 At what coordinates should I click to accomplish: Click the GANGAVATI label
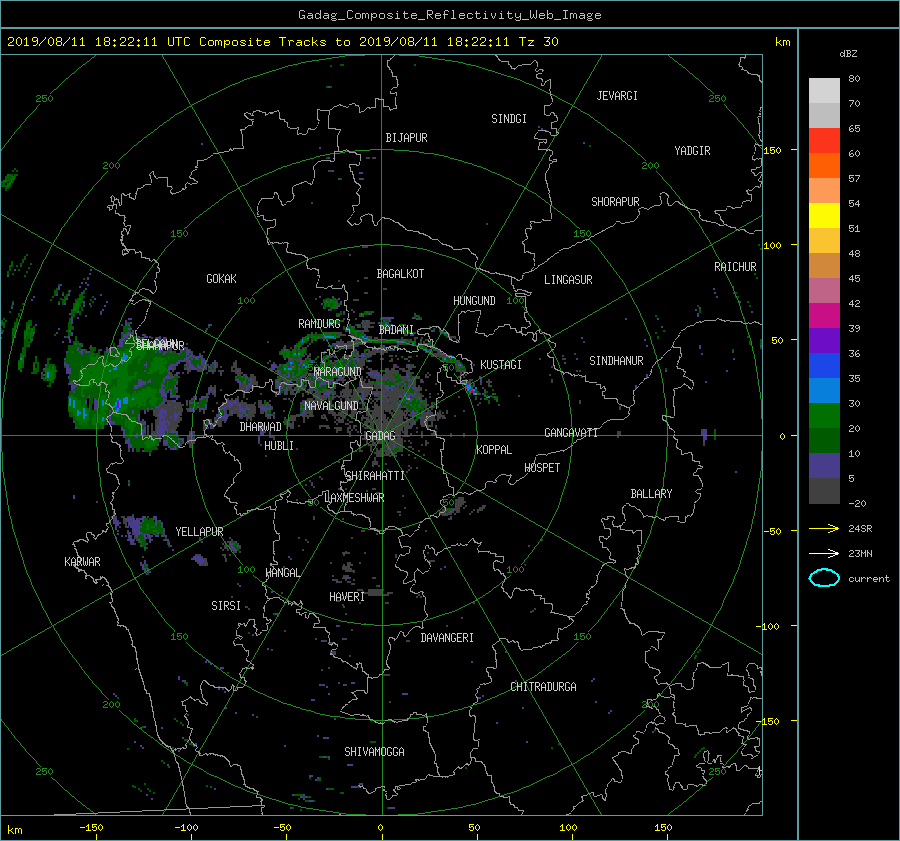coord(571,432)
